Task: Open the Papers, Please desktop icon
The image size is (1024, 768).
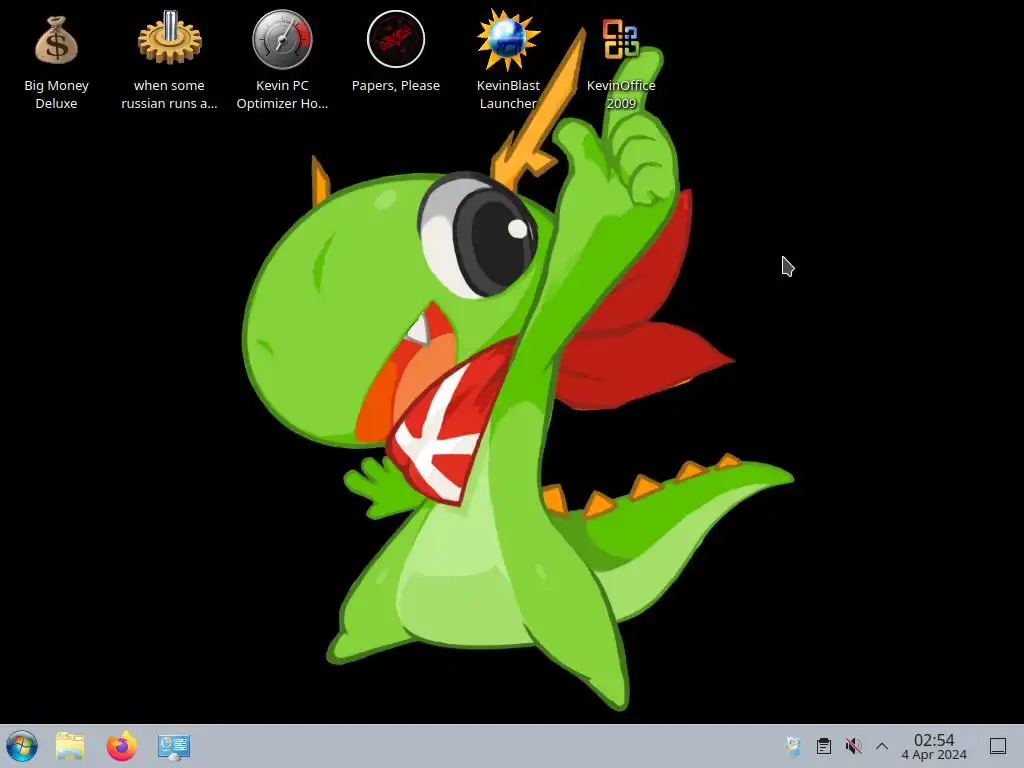Action: point(396,39)
